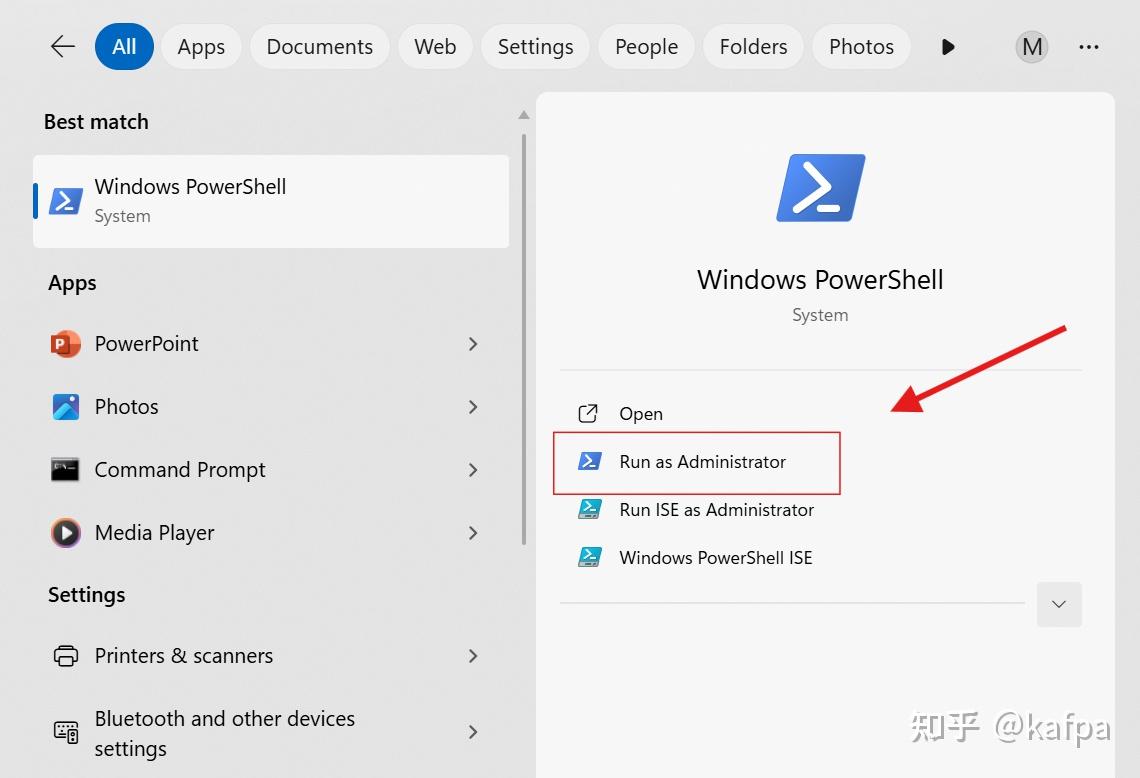1140x778 pixels.
Task: Click the results list scrollbar
Action: 523,300
